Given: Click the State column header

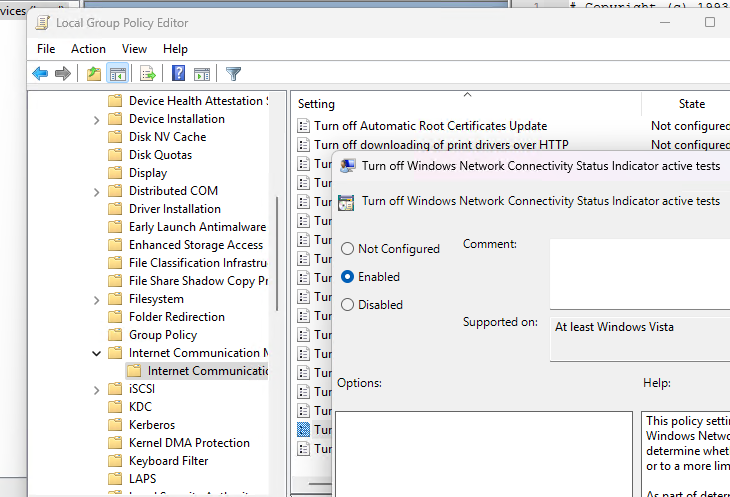Looking at the screenshot, I should click(x=691, y=104).
